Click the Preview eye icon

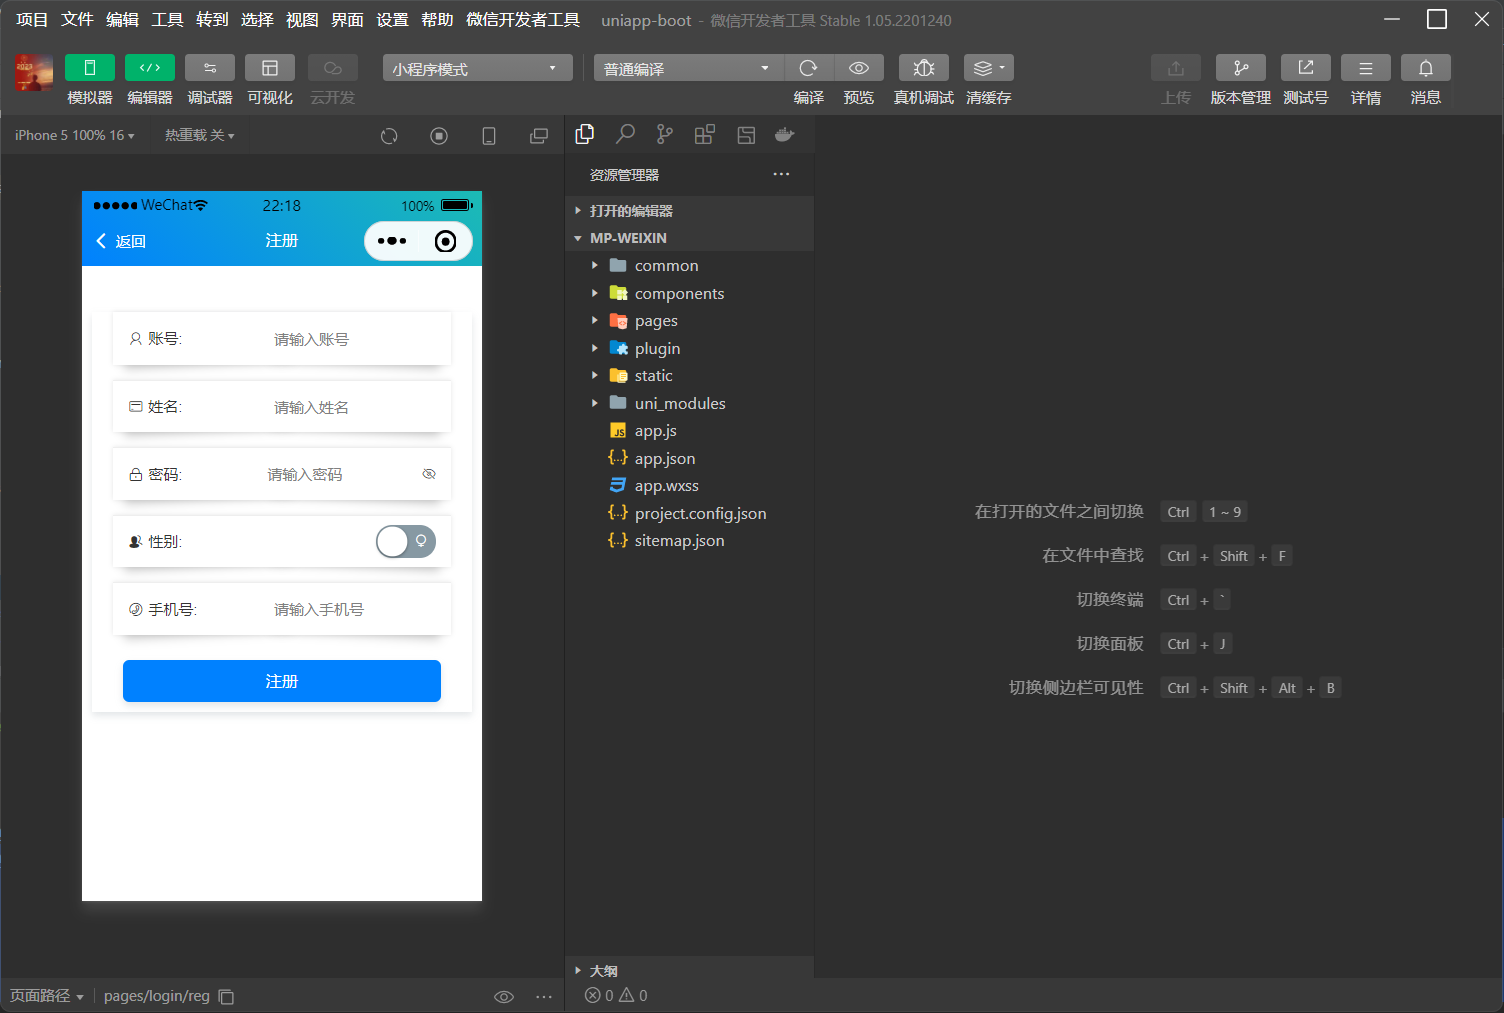click(859, 68)
